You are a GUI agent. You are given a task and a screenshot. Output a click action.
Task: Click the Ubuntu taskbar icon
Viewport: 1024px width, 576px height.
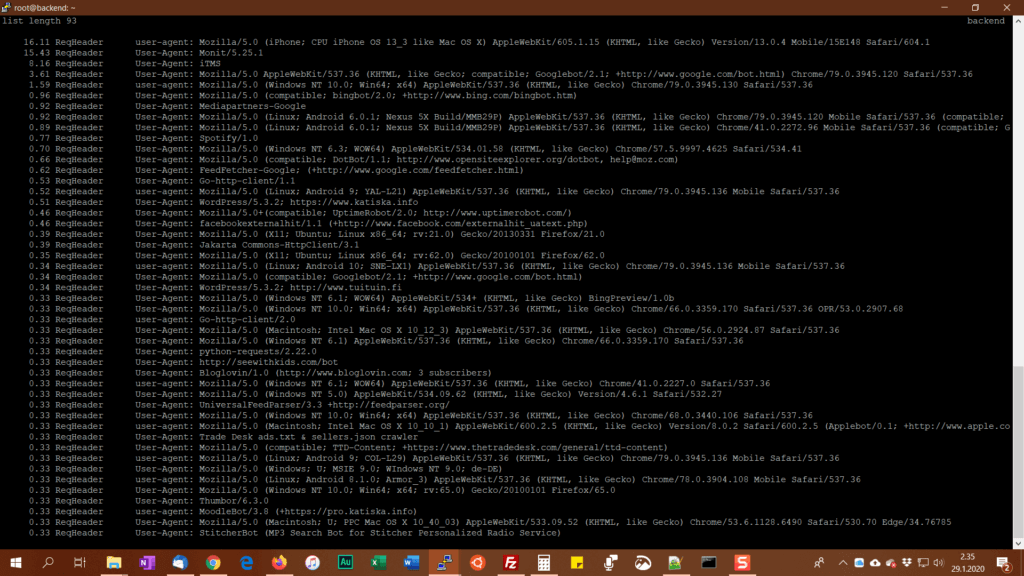(477, 563)
